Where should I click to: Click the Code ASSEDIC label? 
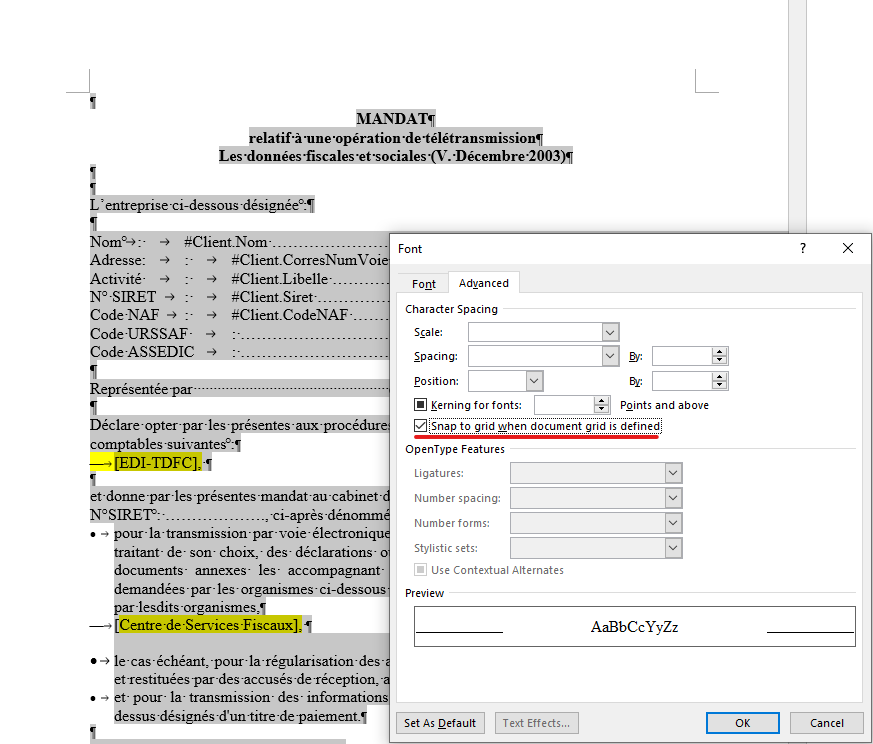[x=142, y=352]
